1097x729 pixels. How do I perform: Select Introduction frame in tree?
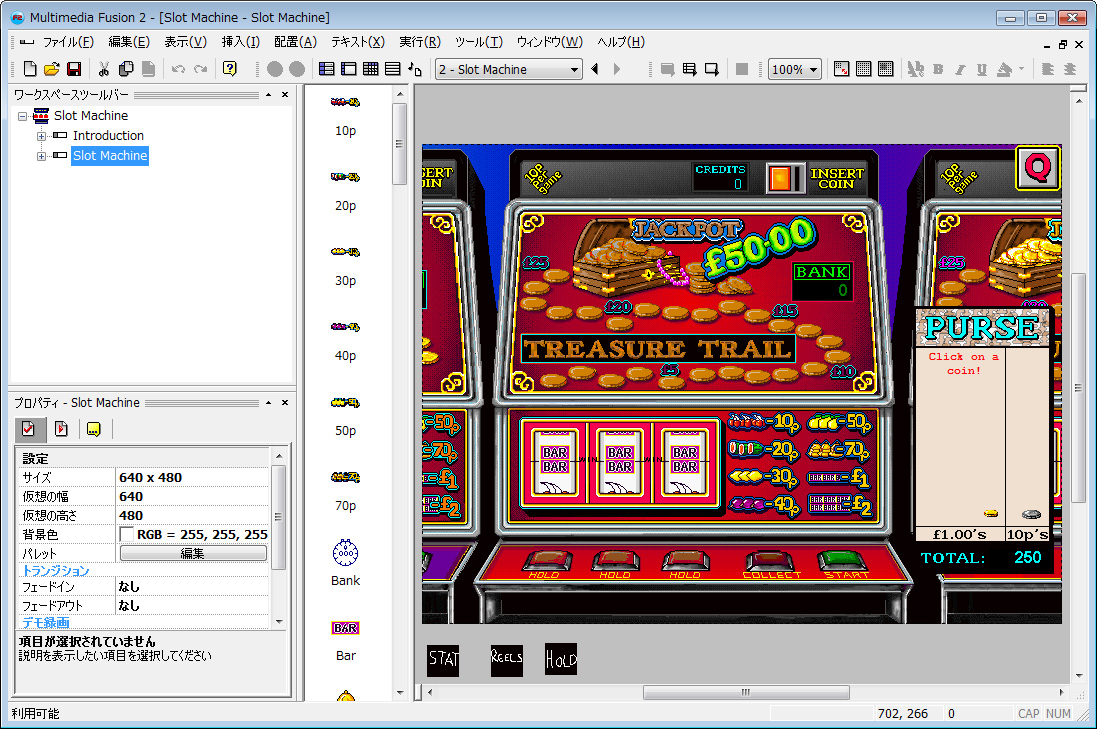click(x=108, y=136)
